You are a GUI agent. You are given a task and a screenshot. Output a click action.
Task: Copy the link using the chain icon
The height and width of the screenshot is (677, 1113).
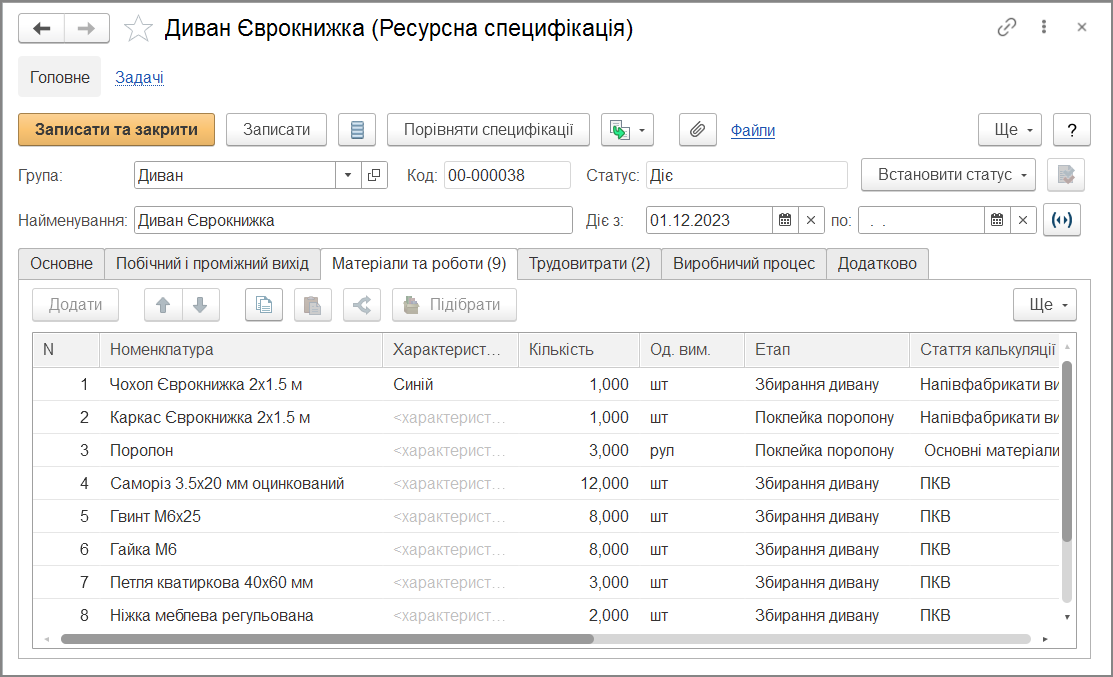[1006, 28]
